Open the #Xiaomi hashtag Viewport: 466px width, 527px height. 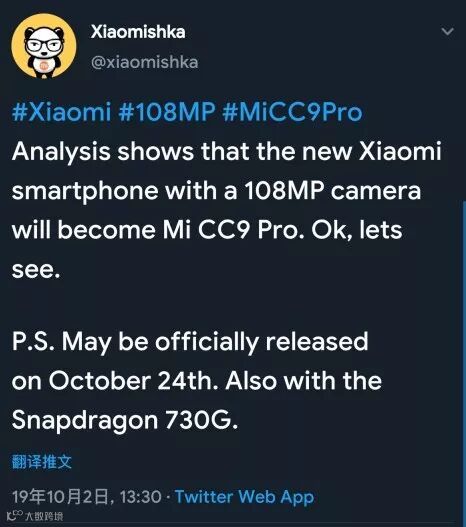click(61, 112)
